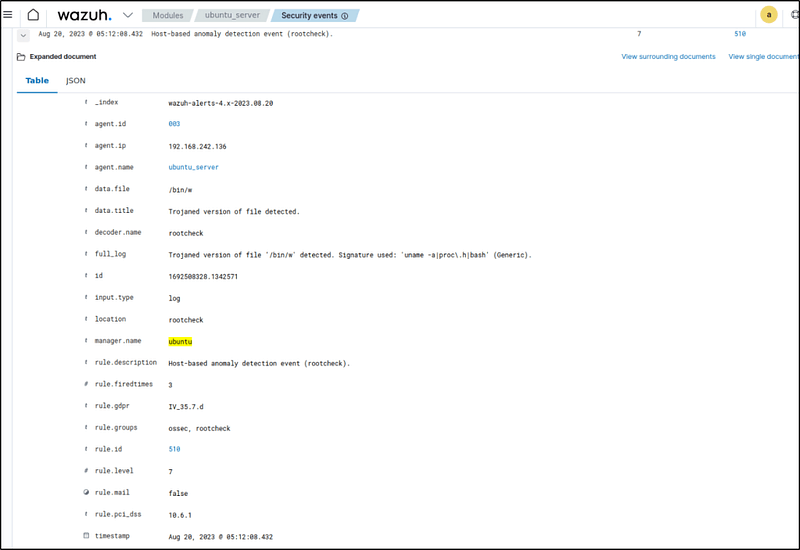Open the user avatar menu
This screenshot has height=550, width=800.
tap(768, 15)
